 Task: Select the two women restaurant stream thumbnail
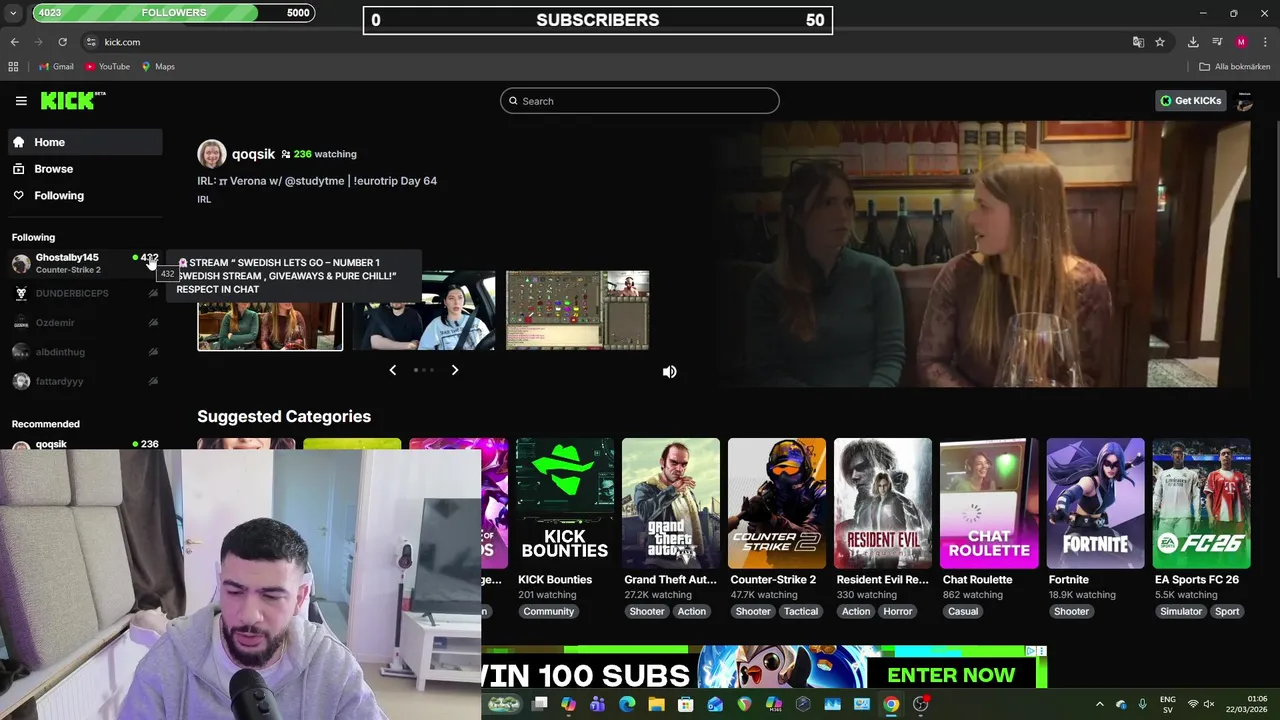(x=270, y=326)
